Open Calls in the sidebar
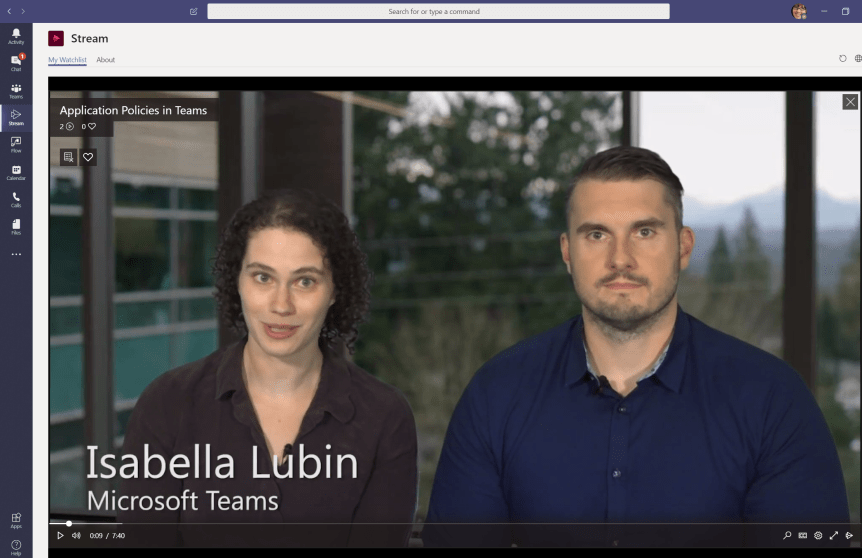This screenshot has width=862, height=558. (16, 200)
